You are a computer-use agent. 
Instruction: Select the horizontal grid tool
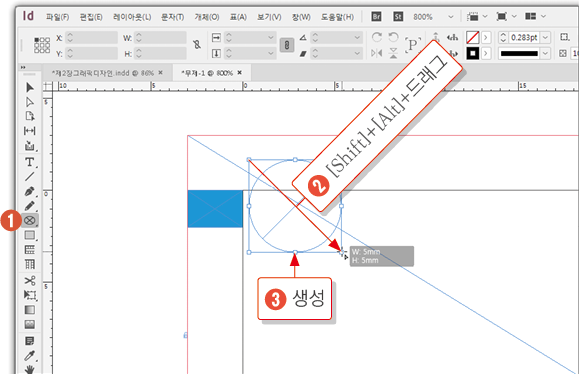(x=30, y=250)
